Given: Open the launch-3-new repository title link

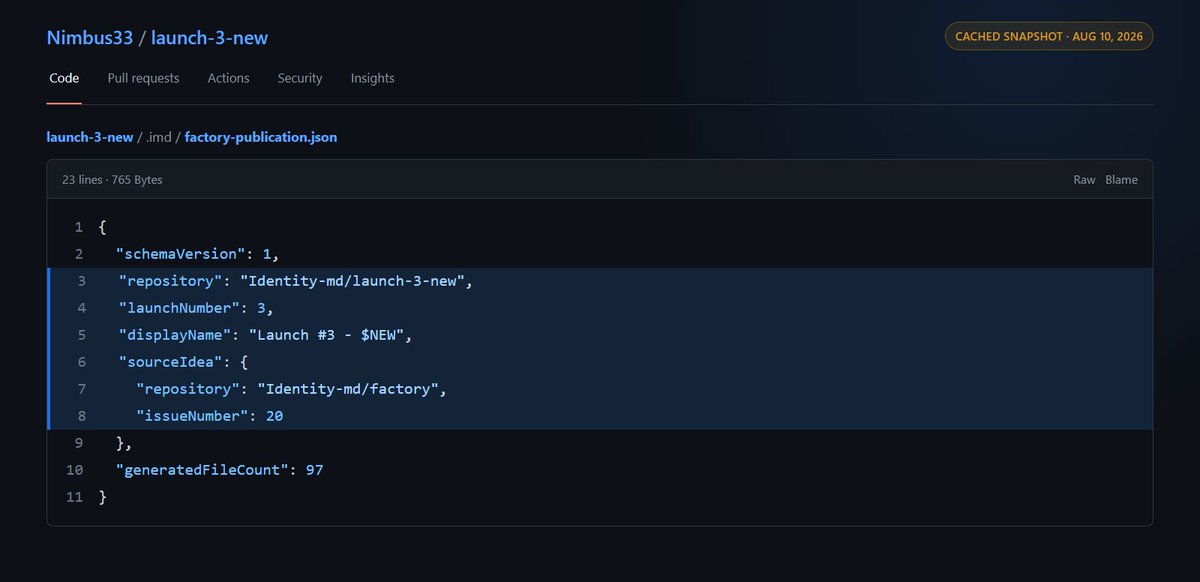Looking at the screenshot, I should pyautogui.click(x=209, y=38).
